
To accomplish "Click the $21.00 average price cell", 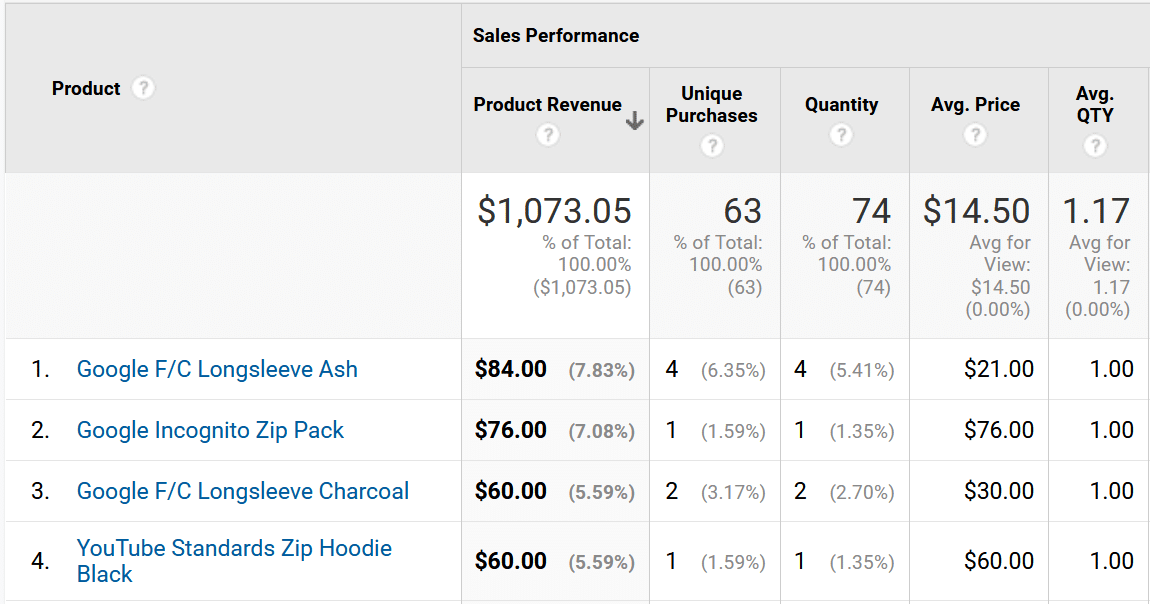I will [x=999, y=369].
